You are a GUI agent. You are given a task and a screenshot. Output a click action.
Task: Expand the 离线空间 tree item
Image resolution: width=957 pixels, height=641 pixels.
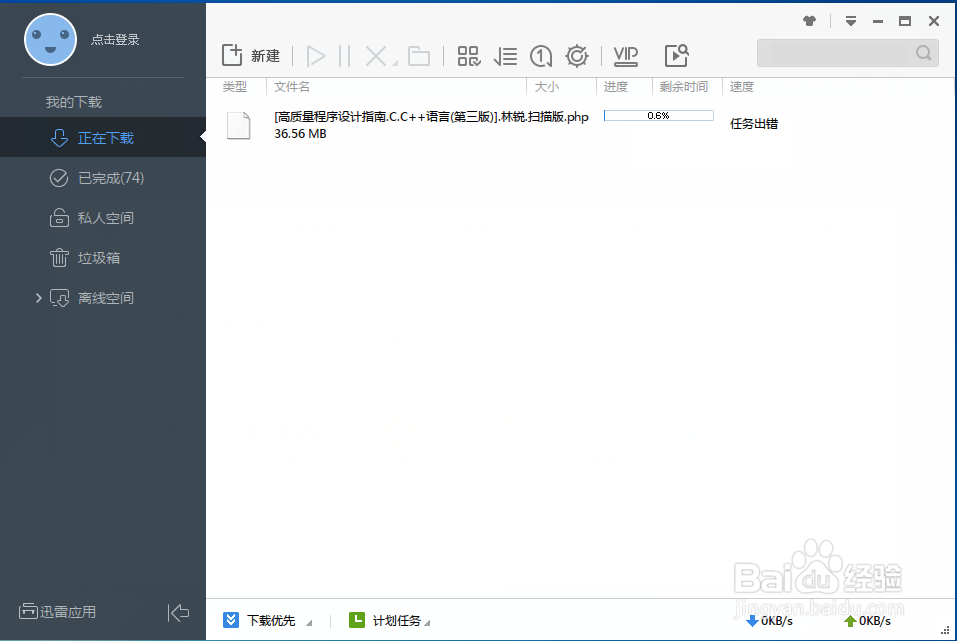[38, 298]
